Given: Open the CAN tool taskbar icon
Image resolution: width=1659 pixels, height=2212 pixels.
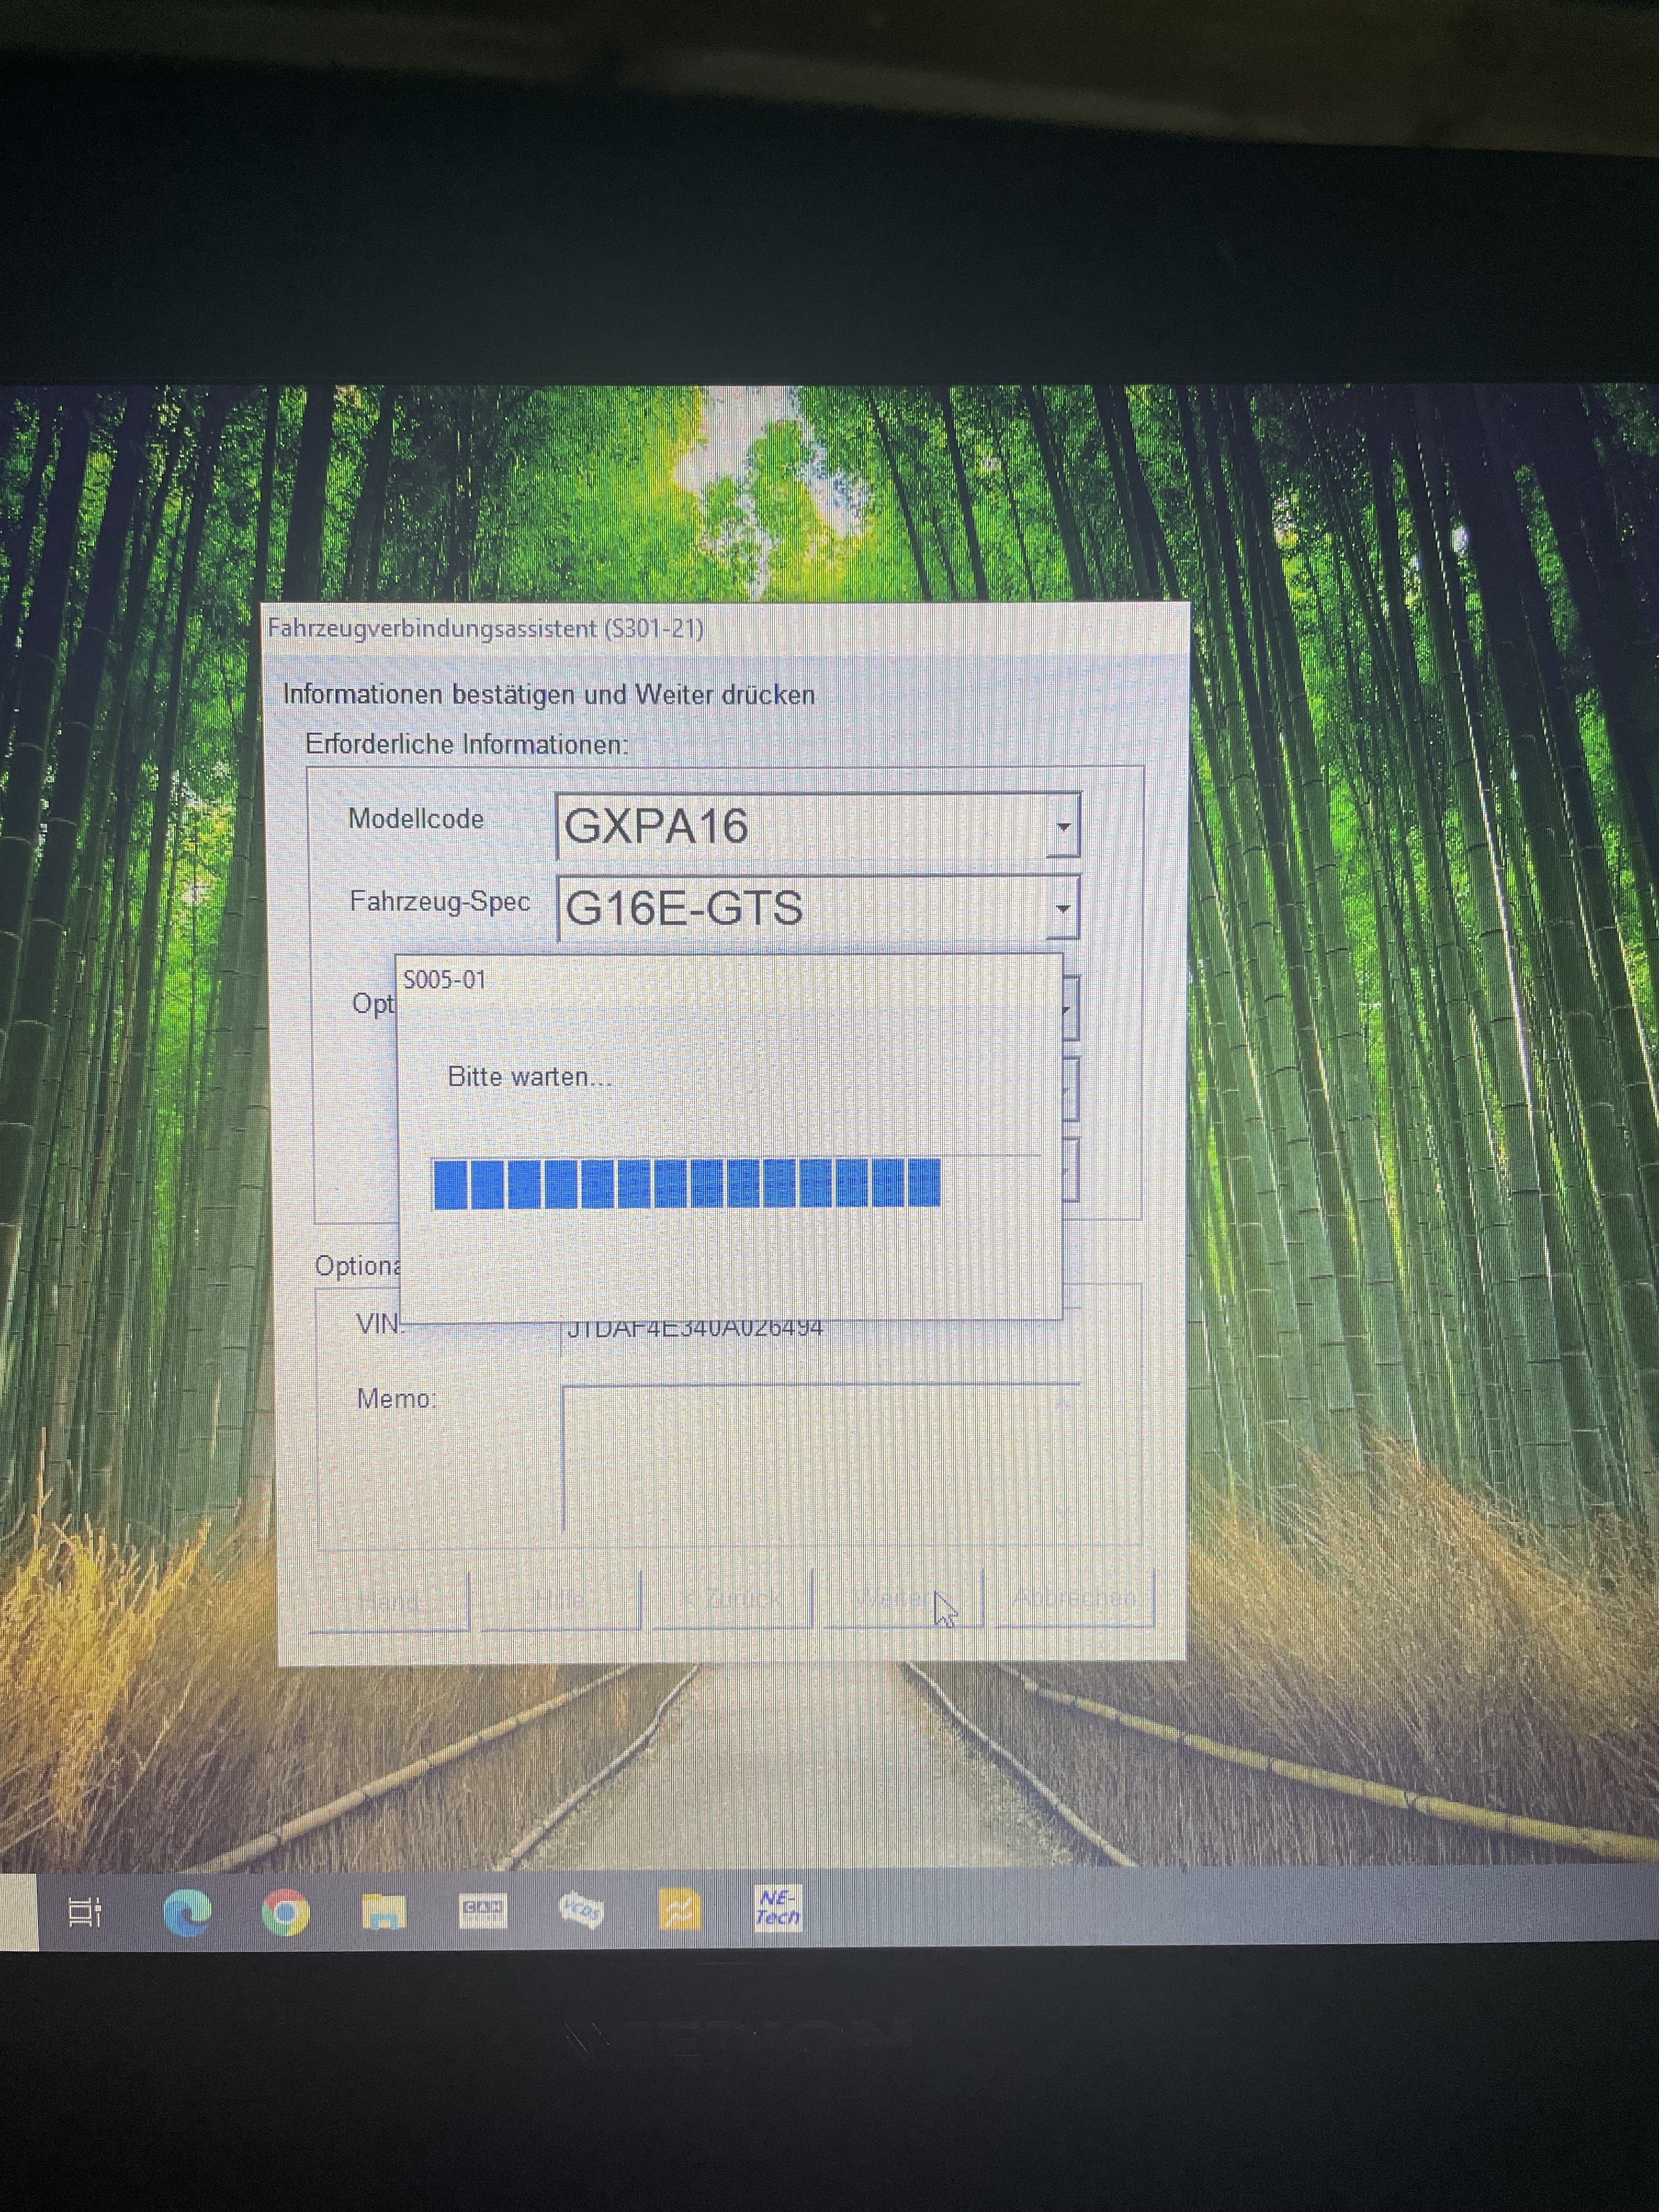Looking at the screenshot, I should [x=483, y=1910].
